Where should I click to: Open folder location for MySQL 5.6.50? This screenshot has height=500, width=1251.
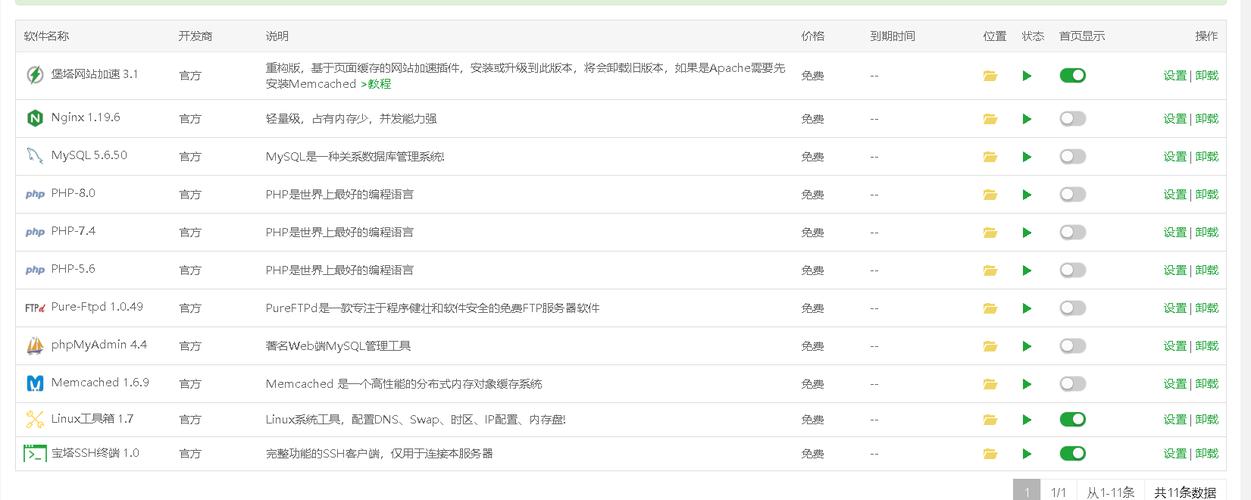click(x=990, y=157)
